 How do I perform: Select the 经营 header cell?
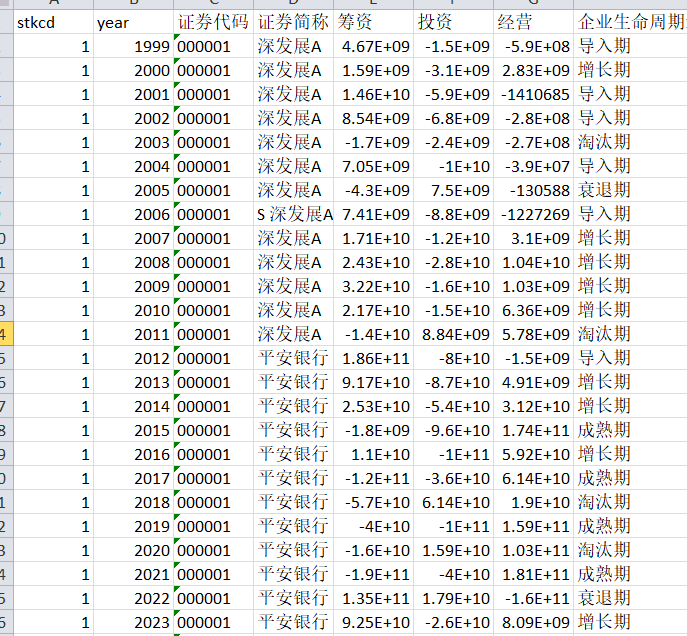point(533,22)
